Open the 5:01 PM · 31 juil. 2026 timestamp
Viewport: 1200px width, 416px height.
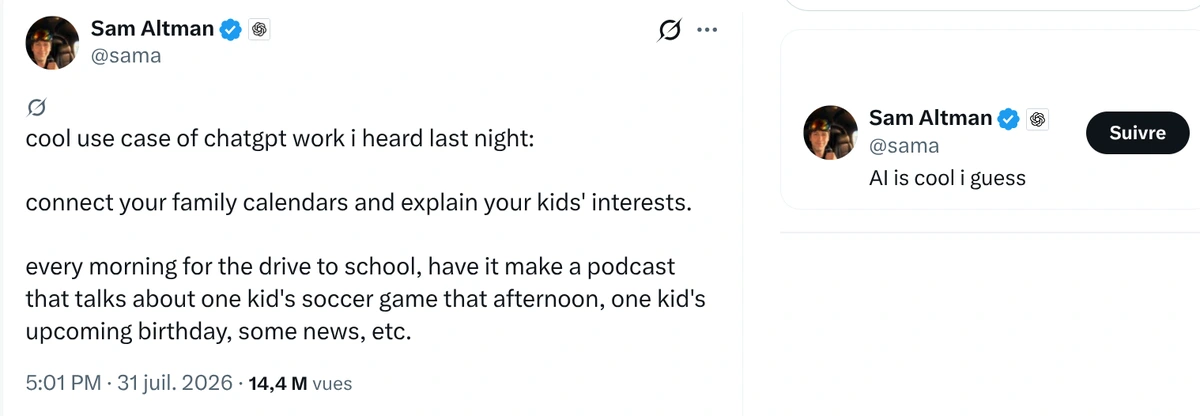click(130, 383)
